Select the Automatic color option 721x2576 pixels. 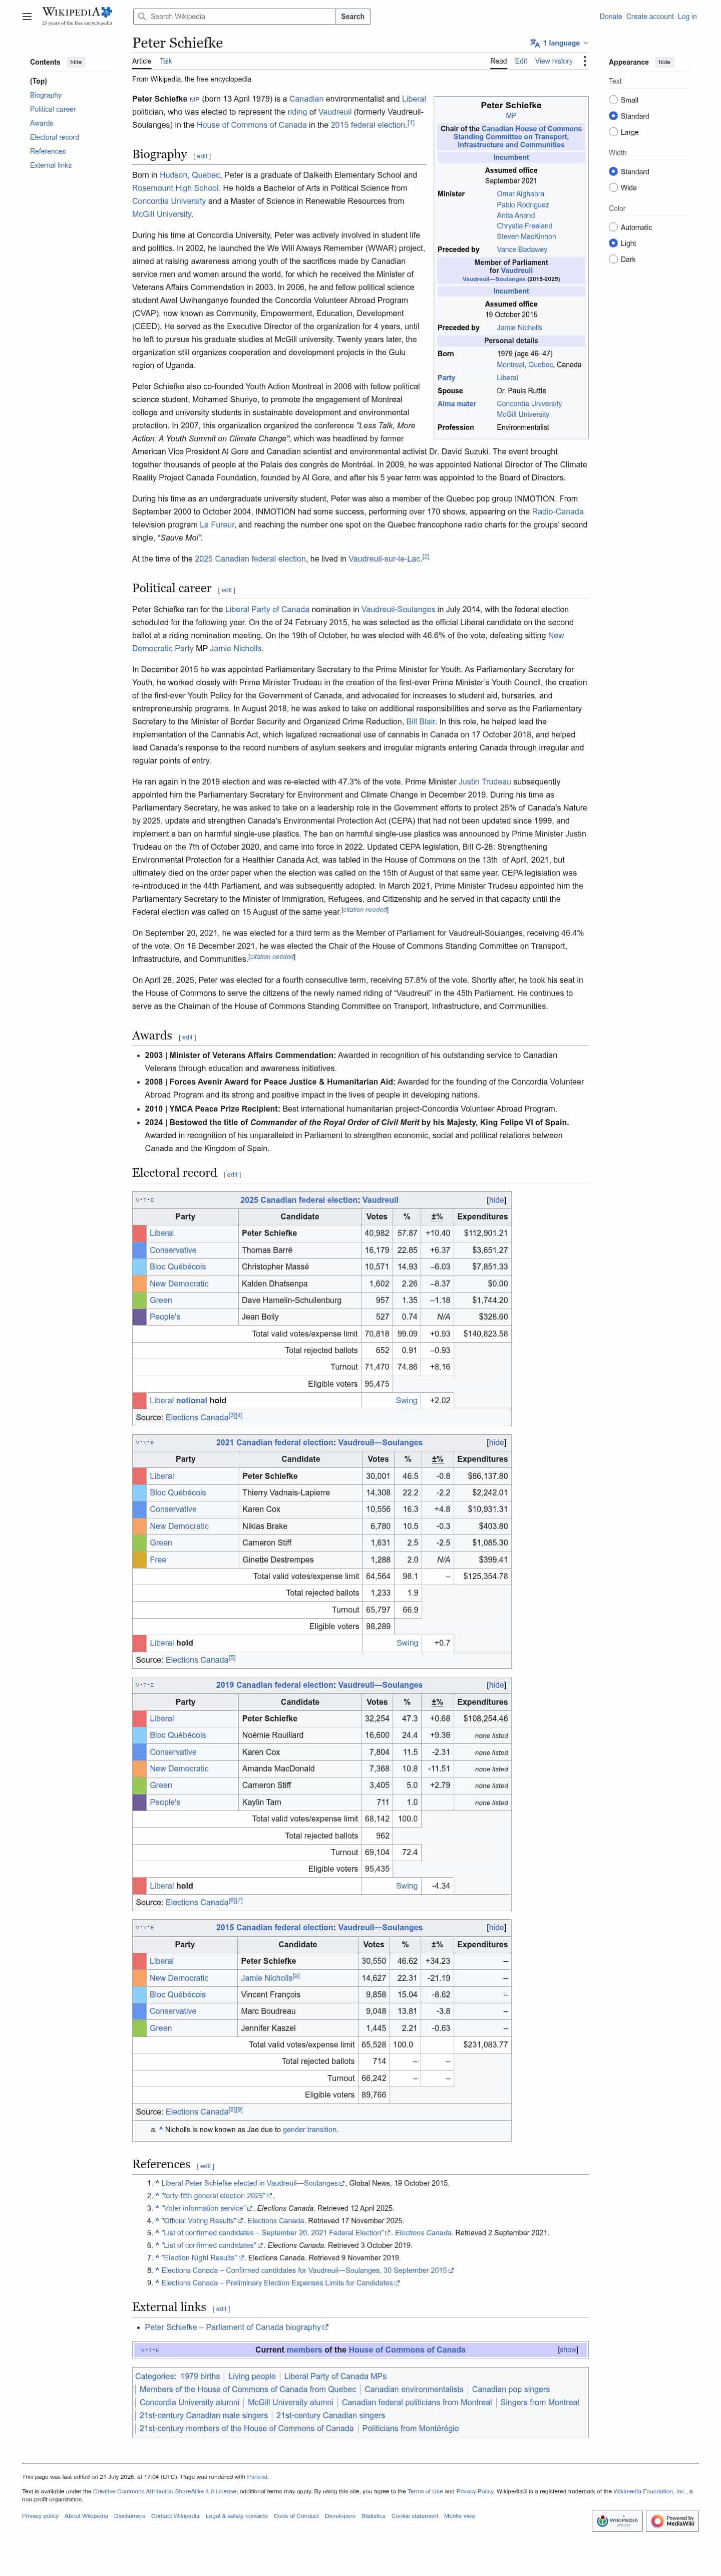[613, 228]
